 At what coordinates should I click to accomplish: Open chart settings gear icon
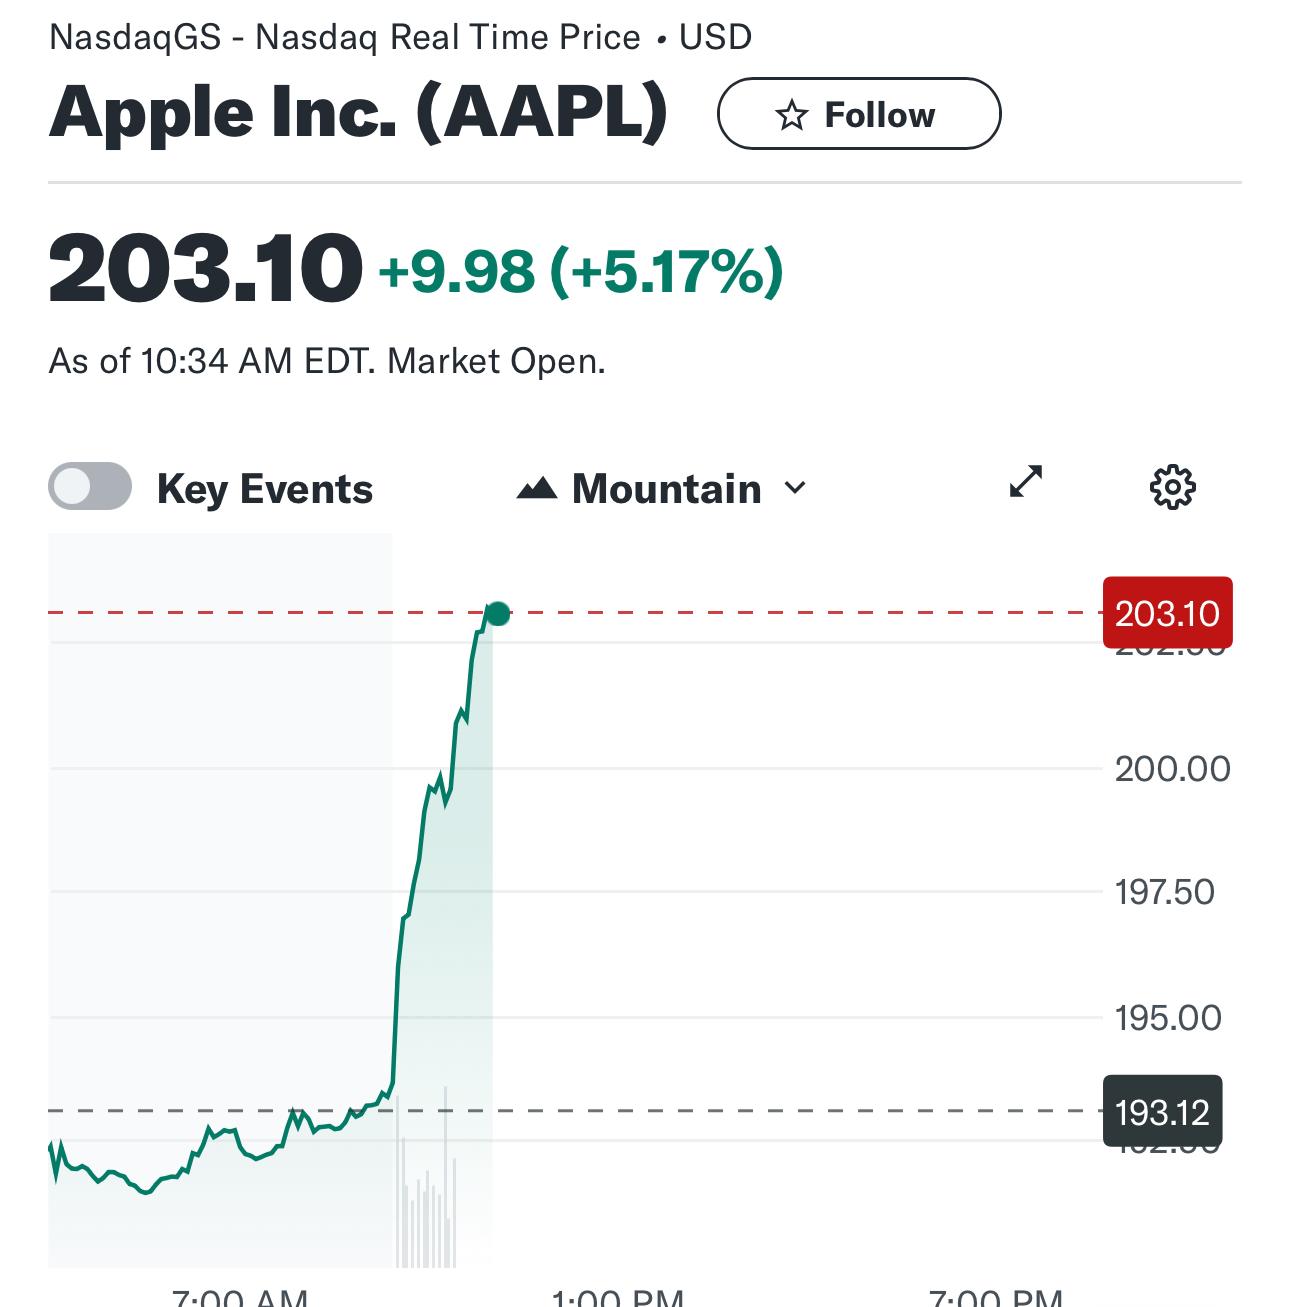[x=1172, y=487]
